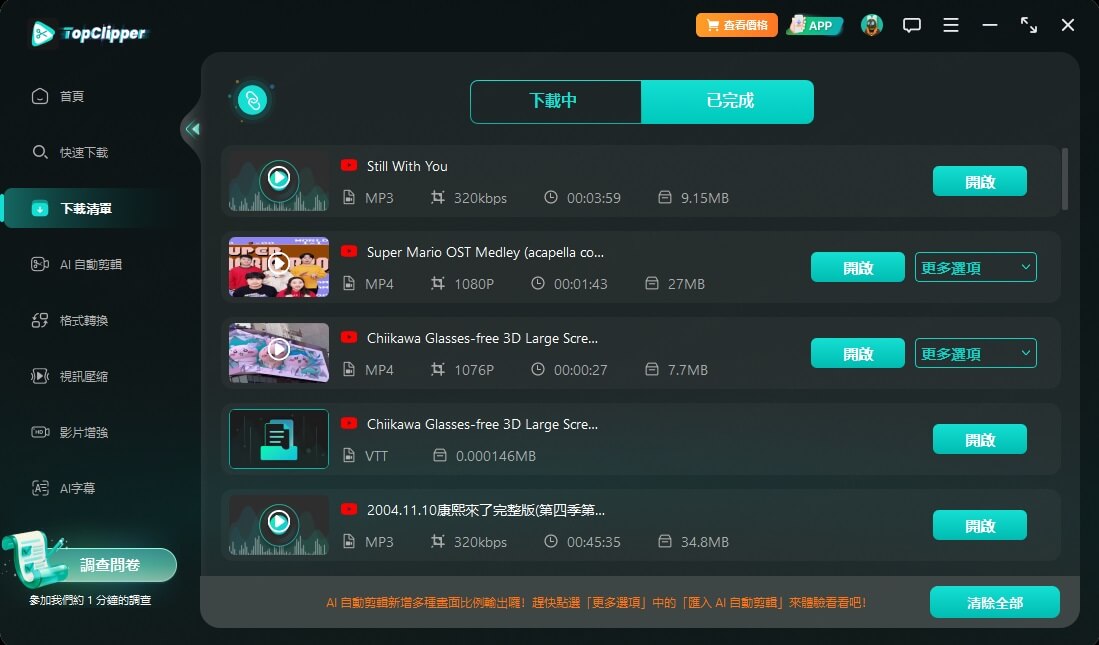
Task: Click the 27MB file size text
Action: 686,284
